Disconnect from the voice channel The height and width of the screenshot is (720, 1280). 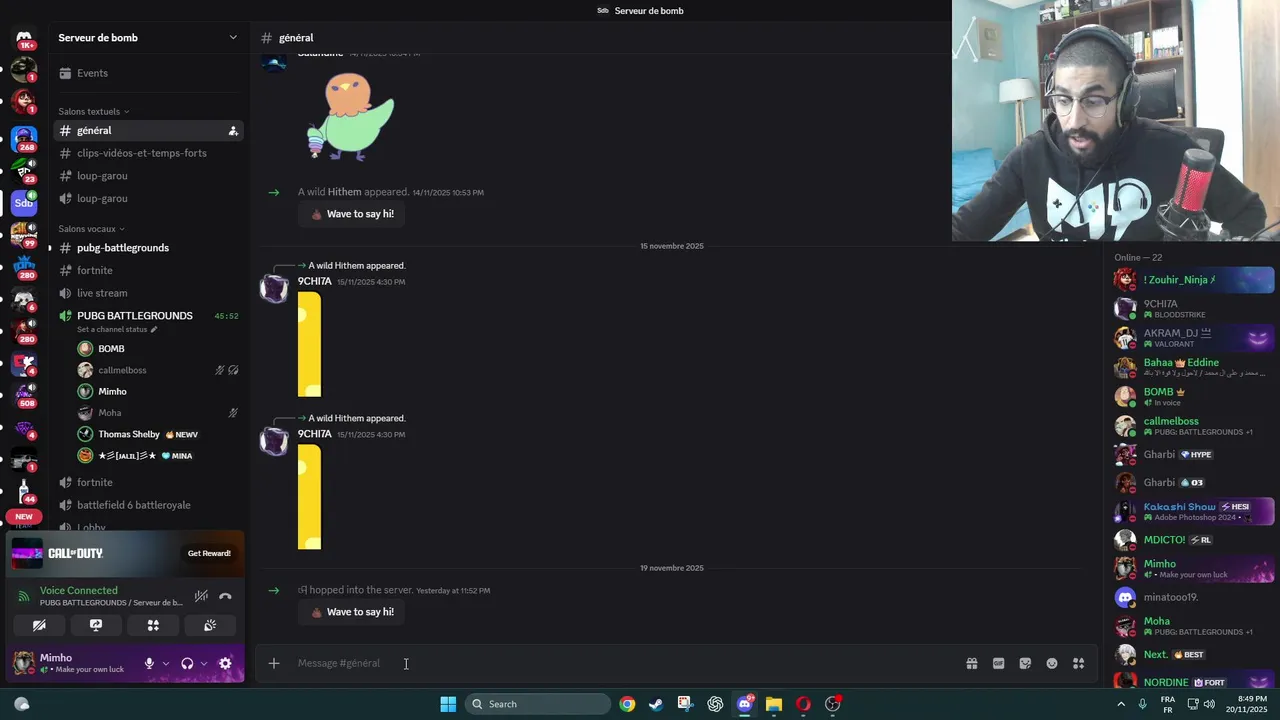click(225, 596)
